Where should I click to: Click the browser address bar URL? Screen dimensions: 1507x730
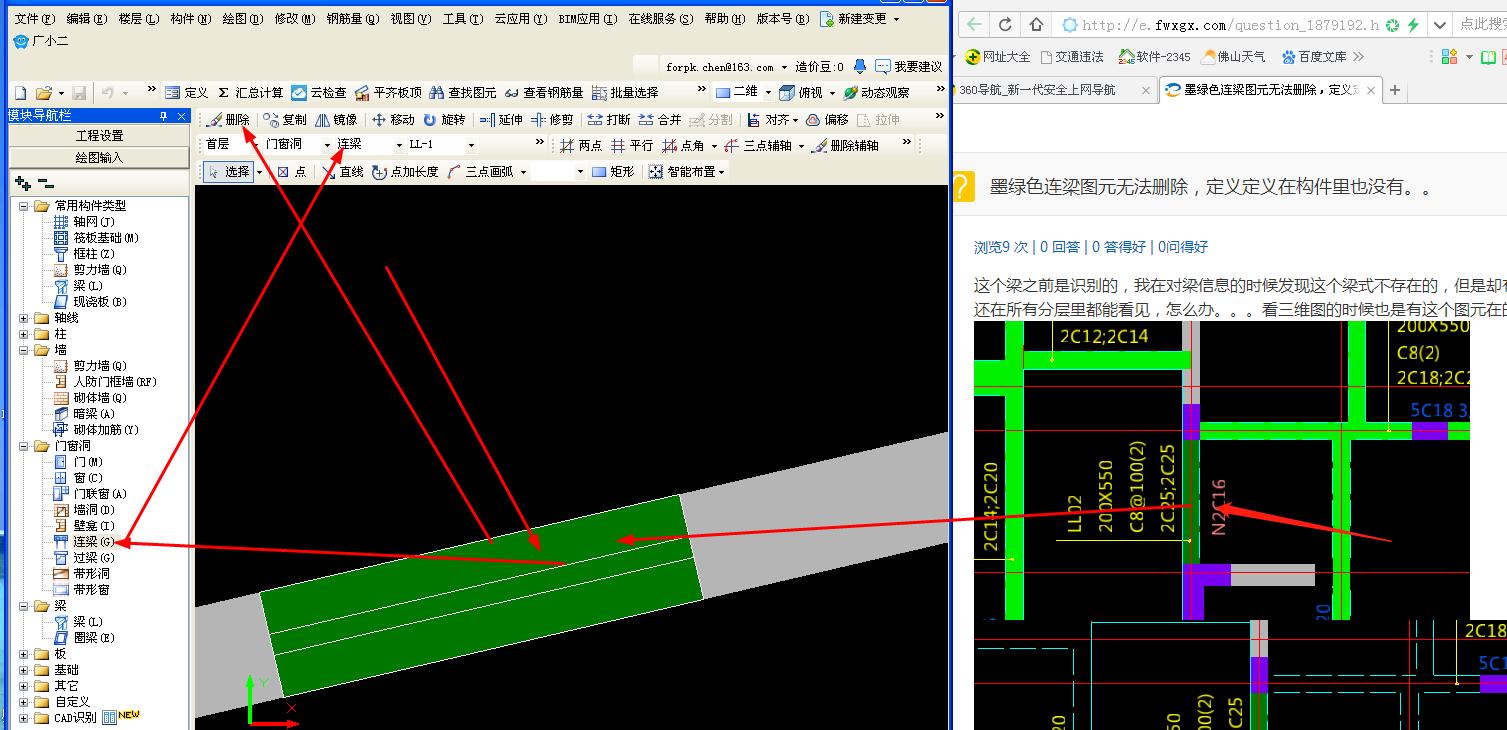click(1230, 25)
